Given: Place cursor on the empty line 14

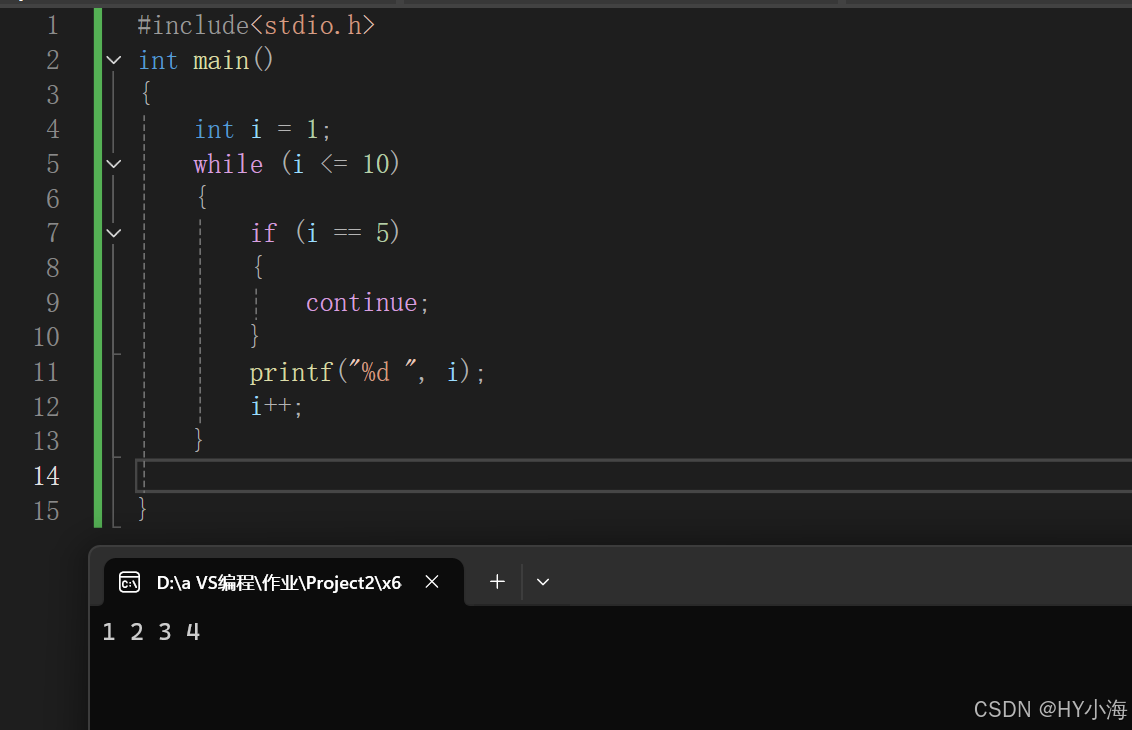Looking at the screenshot, I should point(634,476).
